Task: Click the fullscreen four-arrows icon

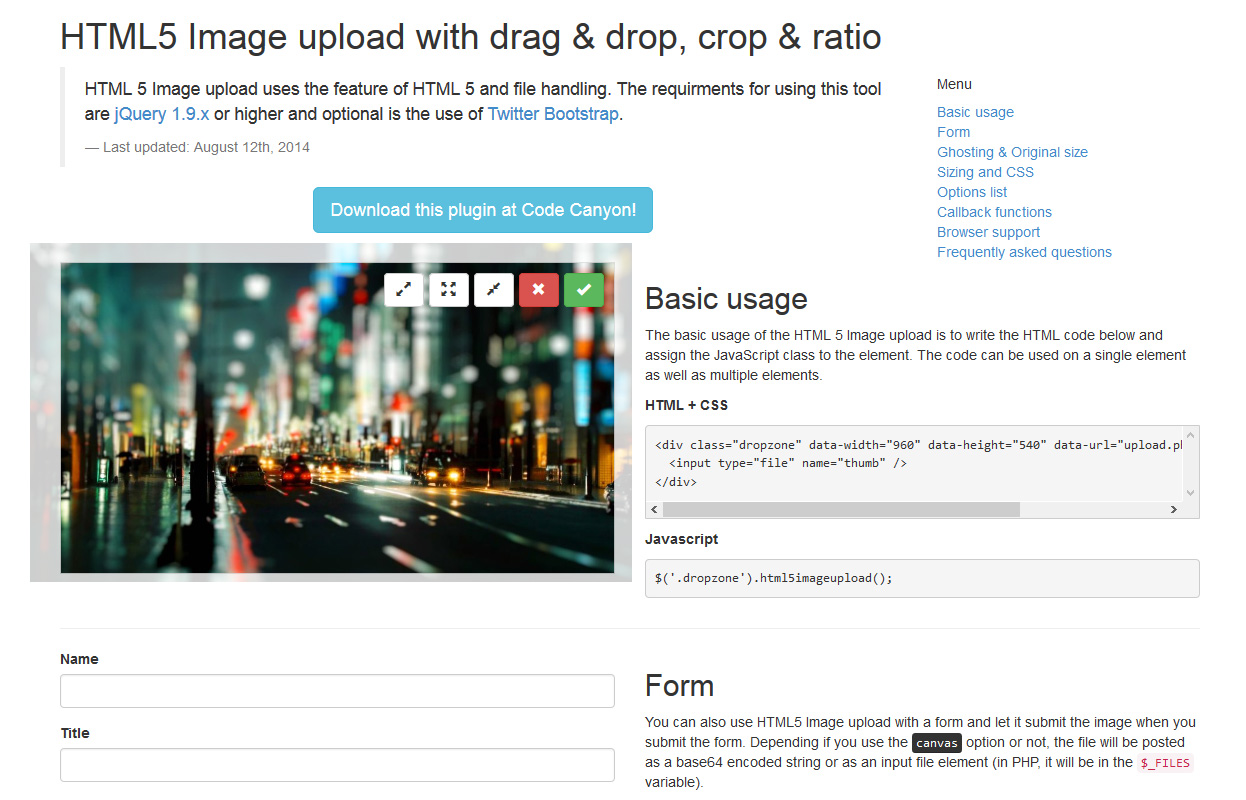Action: click(449, 290)
